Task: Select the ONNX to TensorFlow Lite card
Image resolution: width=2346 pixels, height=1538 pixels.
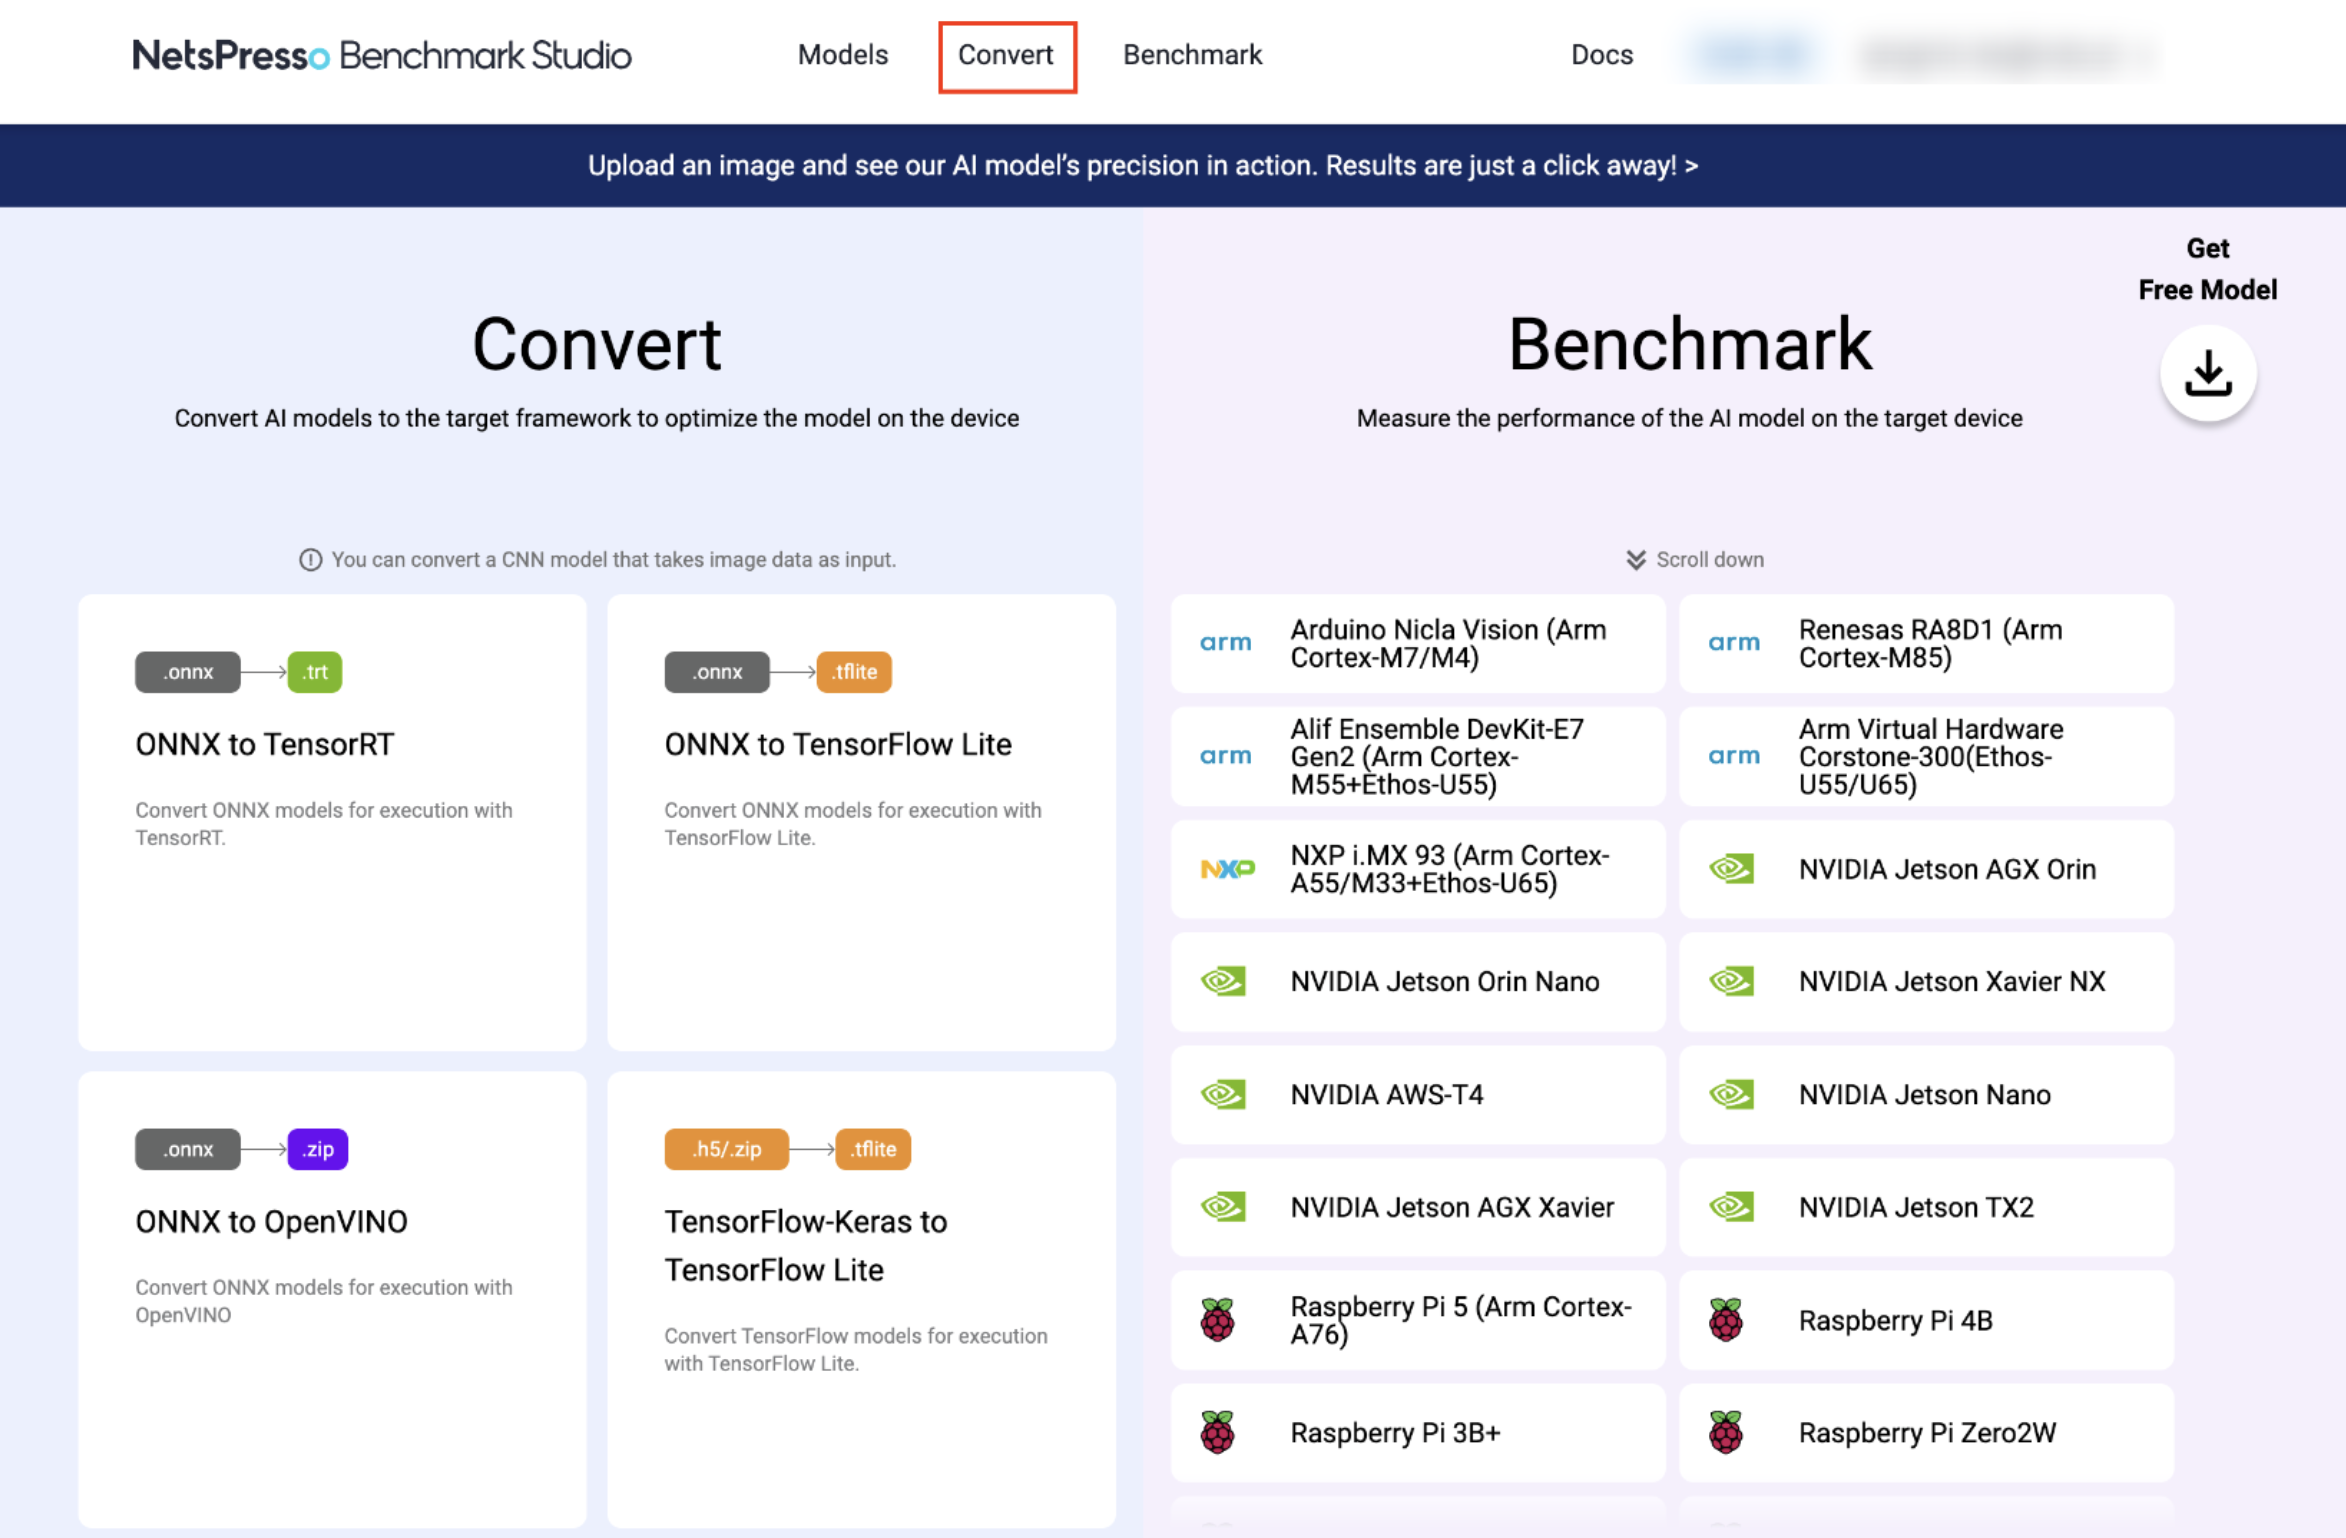Action: pyautogui.click(x=861, y=821)
